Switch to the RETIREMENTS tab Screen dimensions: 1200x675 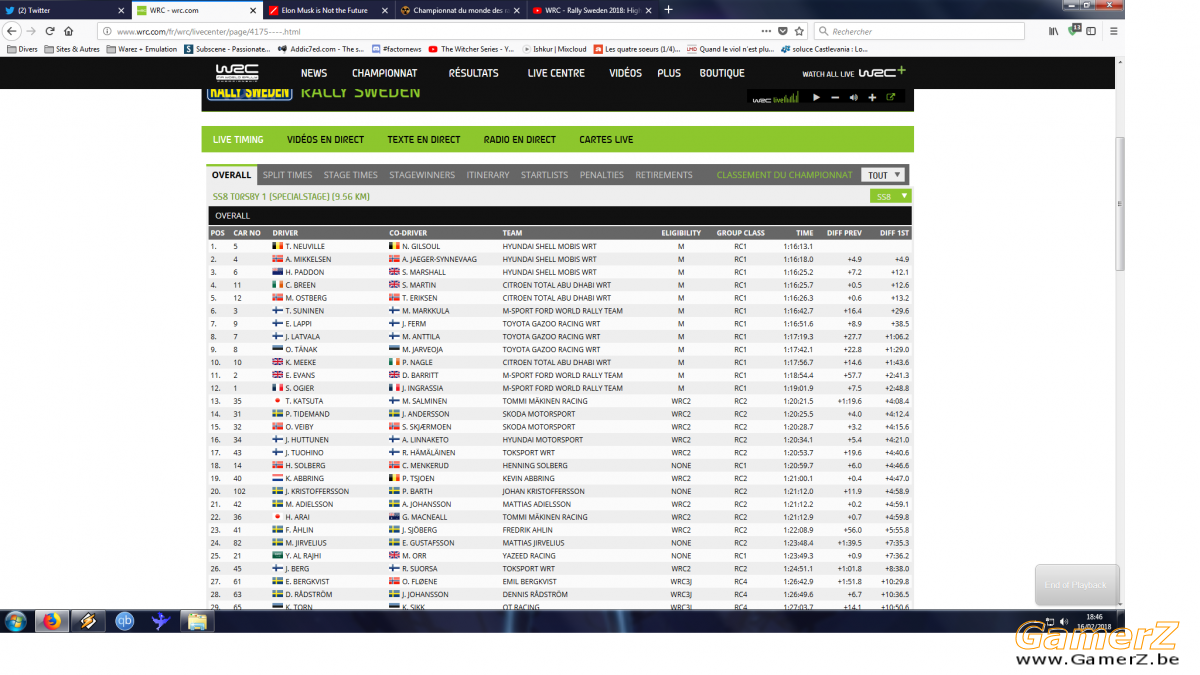click(664, 175)
